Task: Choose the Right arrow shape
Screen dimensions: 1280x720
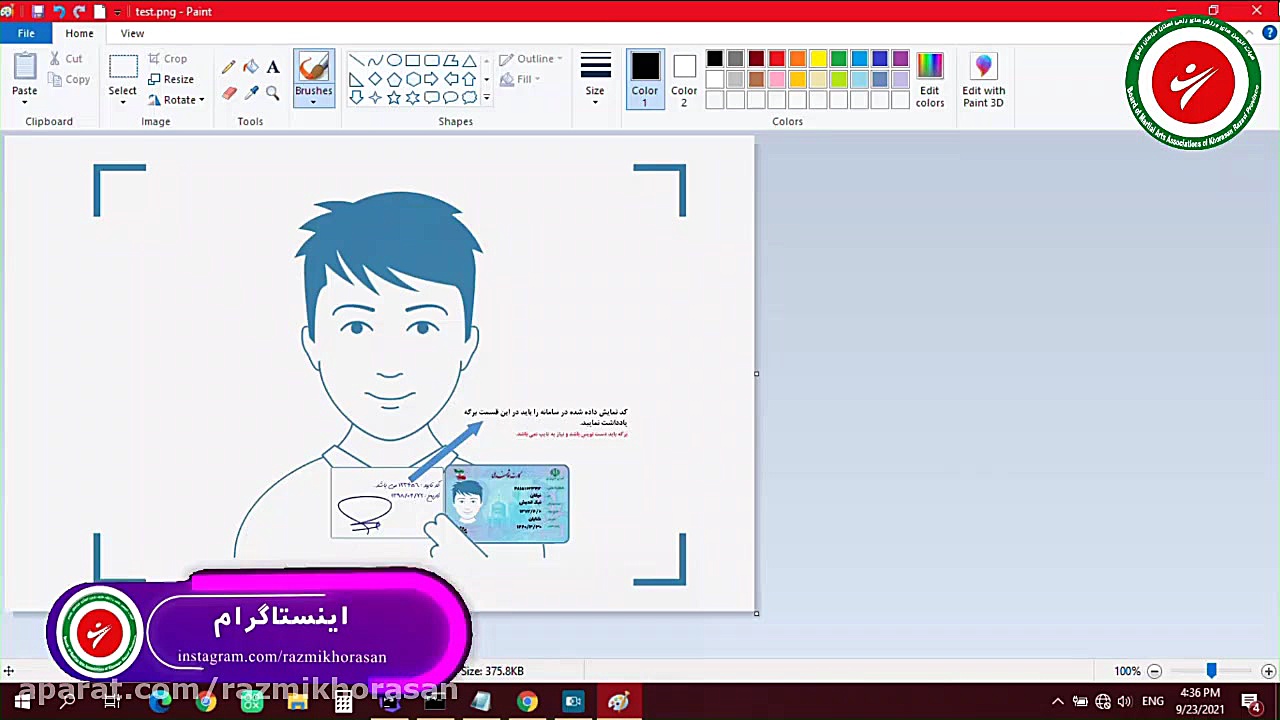Action: 432,79
